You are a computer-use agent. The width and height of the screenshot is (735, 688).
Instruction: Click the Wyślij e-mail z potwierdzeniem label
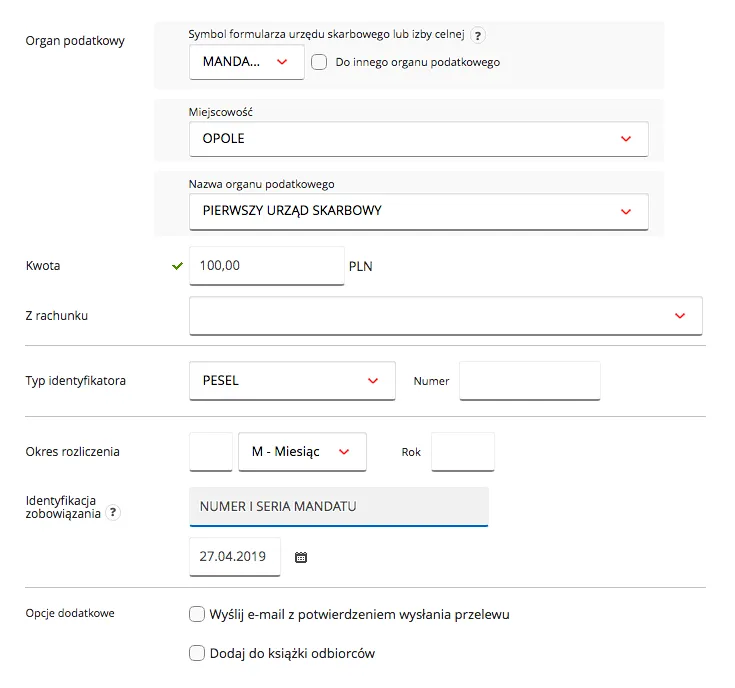[x=360, y=614]
